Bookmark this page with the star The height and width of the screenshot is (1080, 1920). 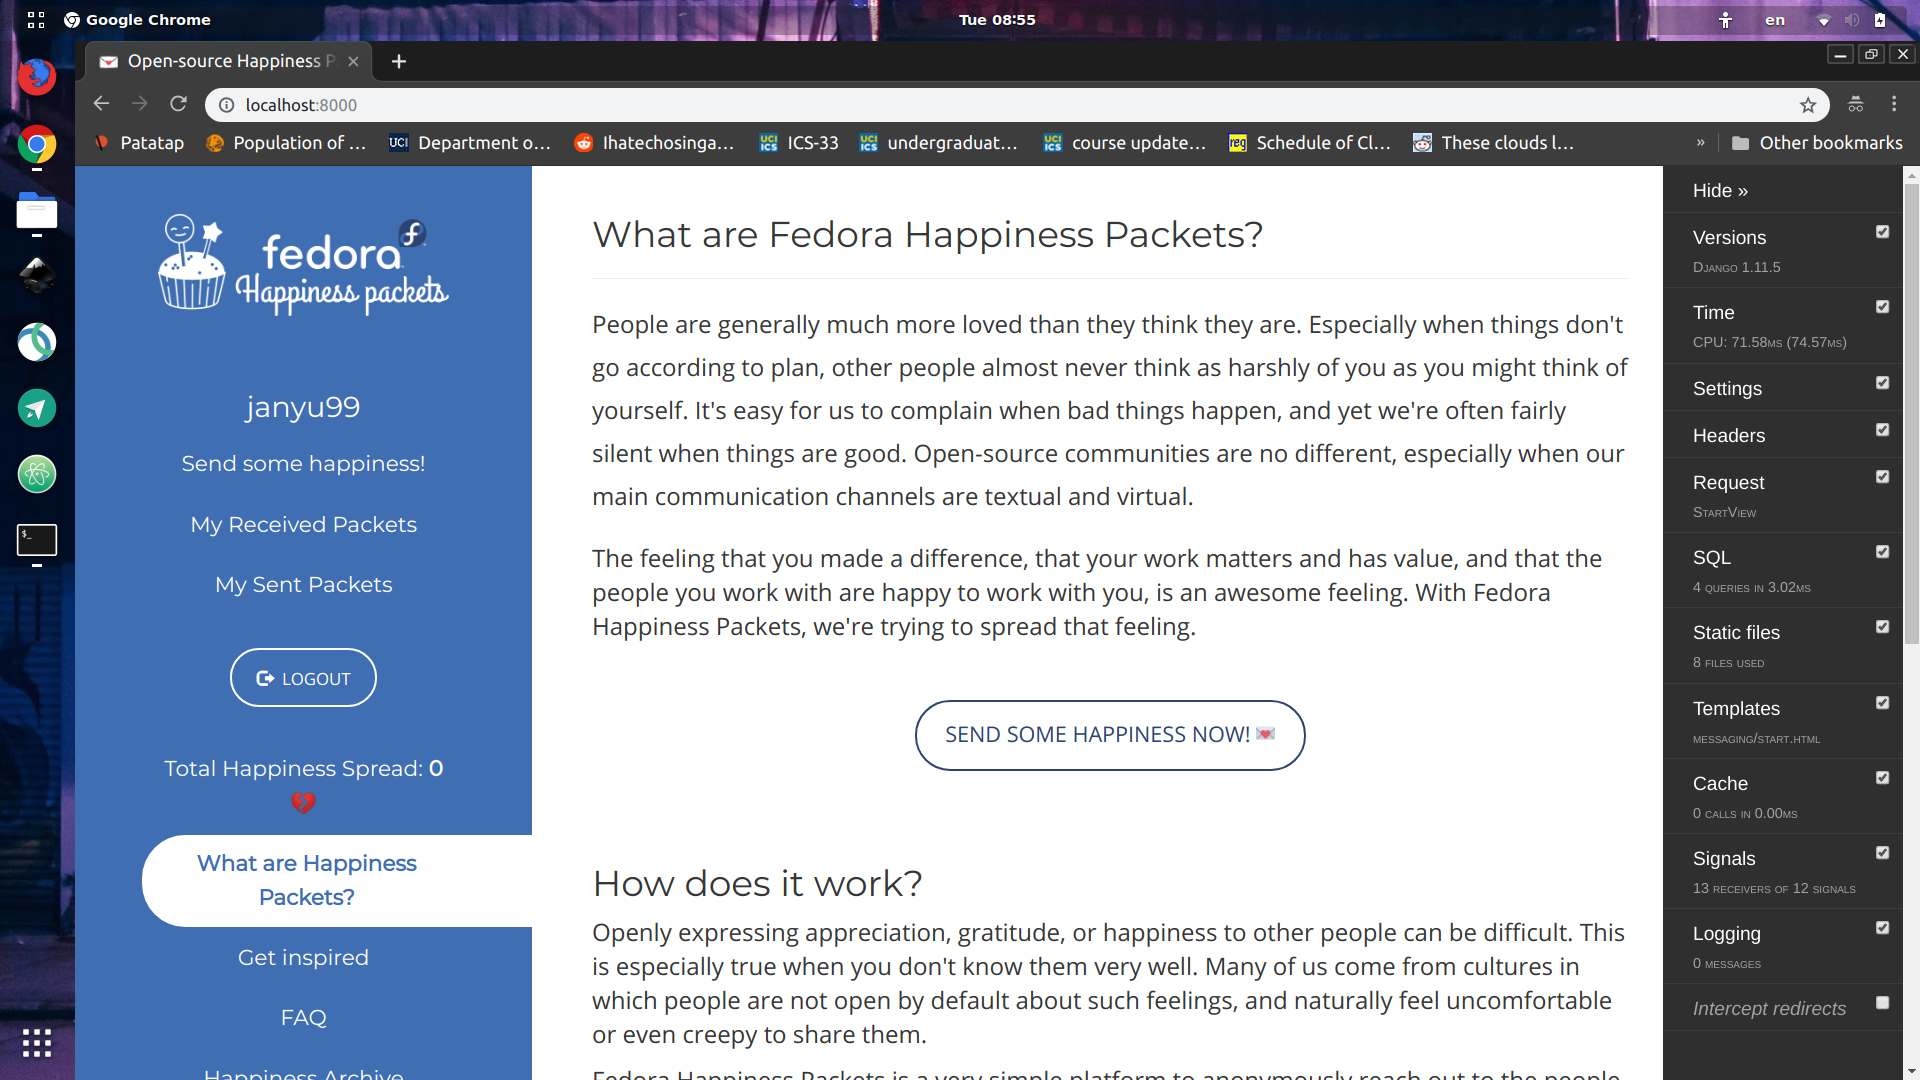point(1808,105)
